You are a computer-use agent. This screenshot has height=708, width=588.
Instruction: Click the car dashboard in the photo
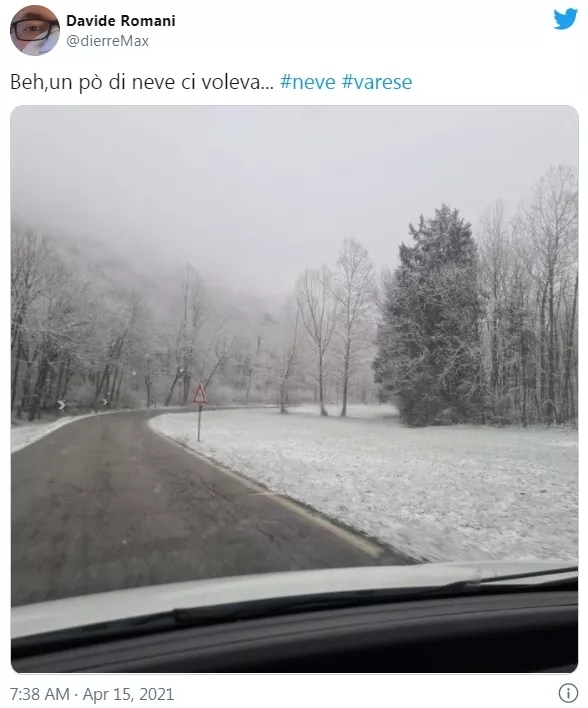(x=294, y=641)
